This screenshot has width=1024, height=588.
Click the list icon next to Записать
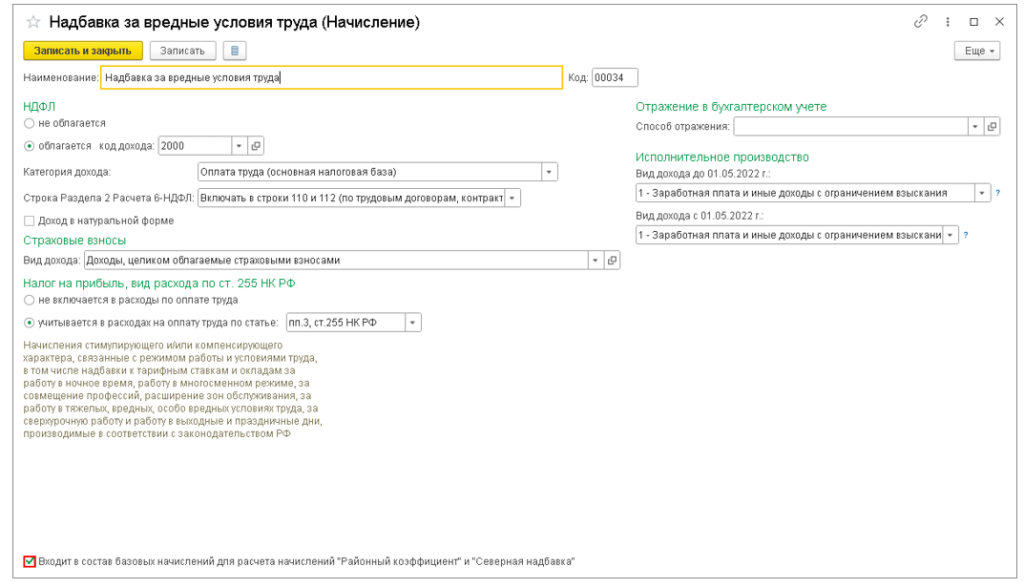pos(233,50)
